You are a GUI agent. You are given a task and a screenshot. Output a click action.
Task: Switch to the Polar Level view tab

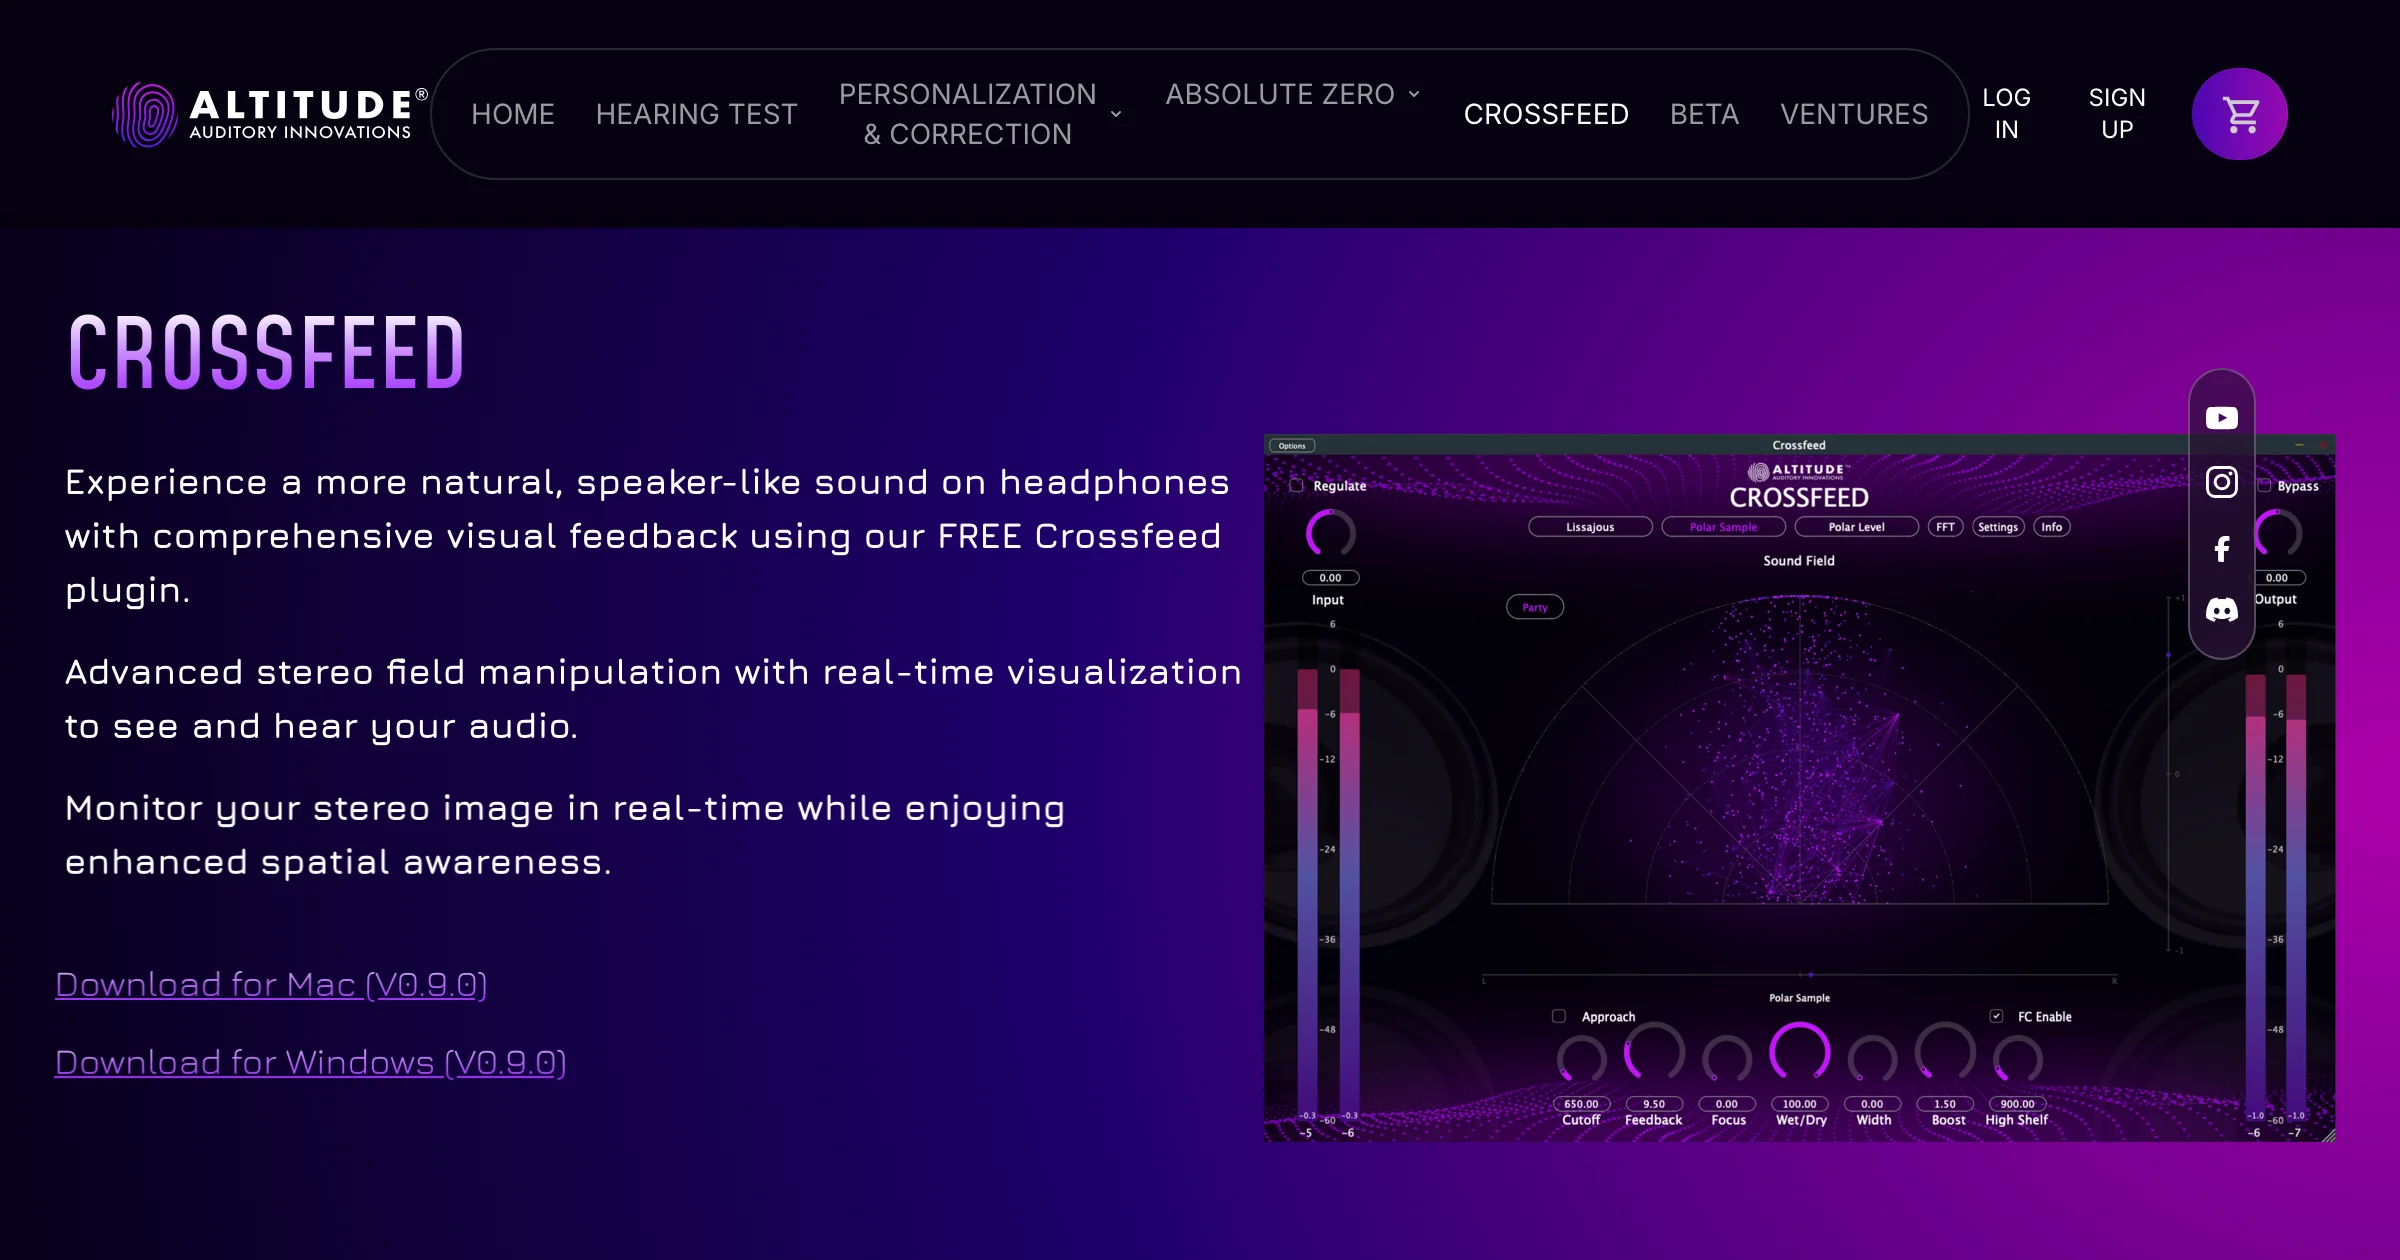coord(1856,527)
